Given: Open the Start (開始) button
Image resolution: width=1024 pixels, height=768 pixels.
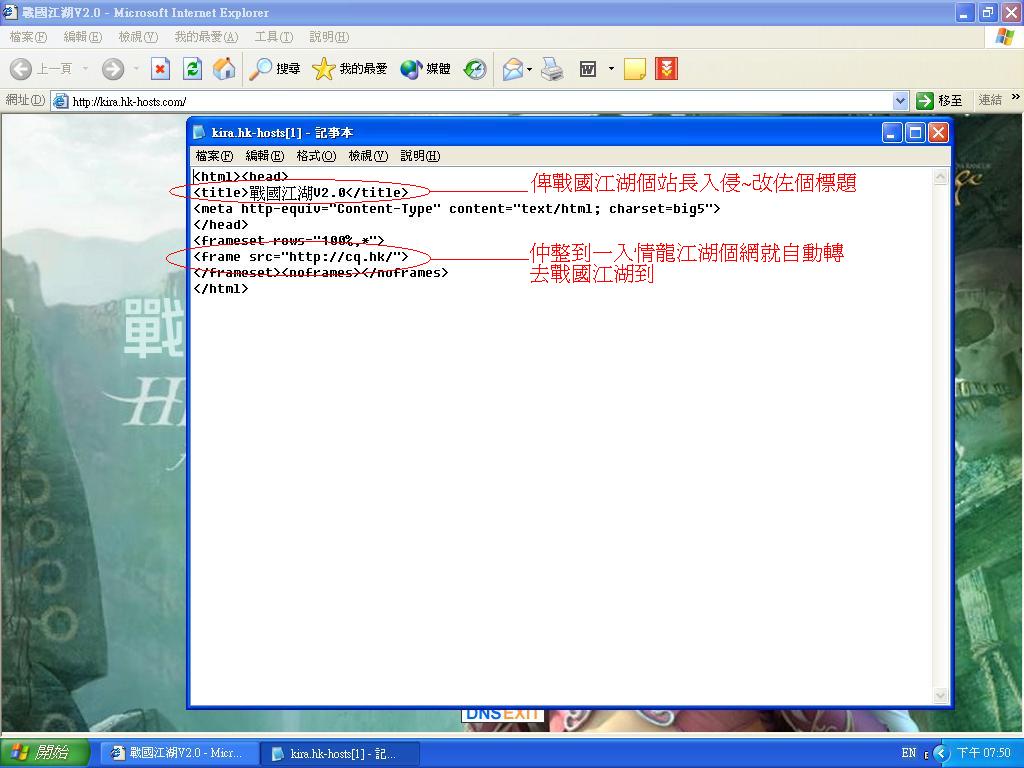Looking at the screenshot, I should coord(44,753).
